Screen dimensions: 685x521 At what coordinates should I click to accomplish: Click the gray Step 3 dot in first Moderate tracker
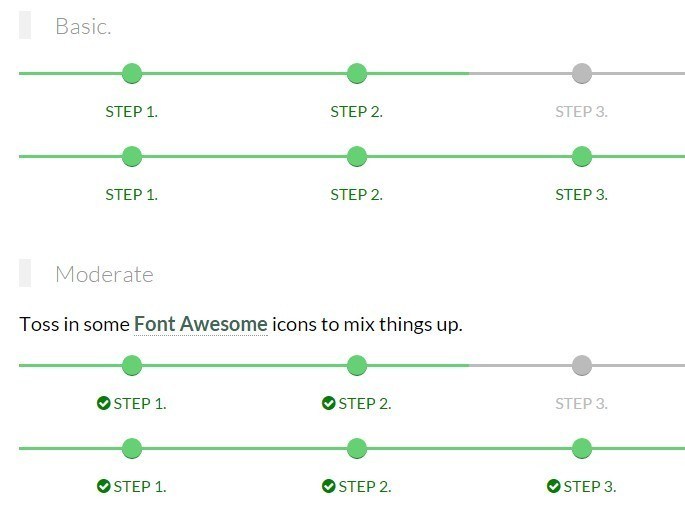(x=582, y=366)
